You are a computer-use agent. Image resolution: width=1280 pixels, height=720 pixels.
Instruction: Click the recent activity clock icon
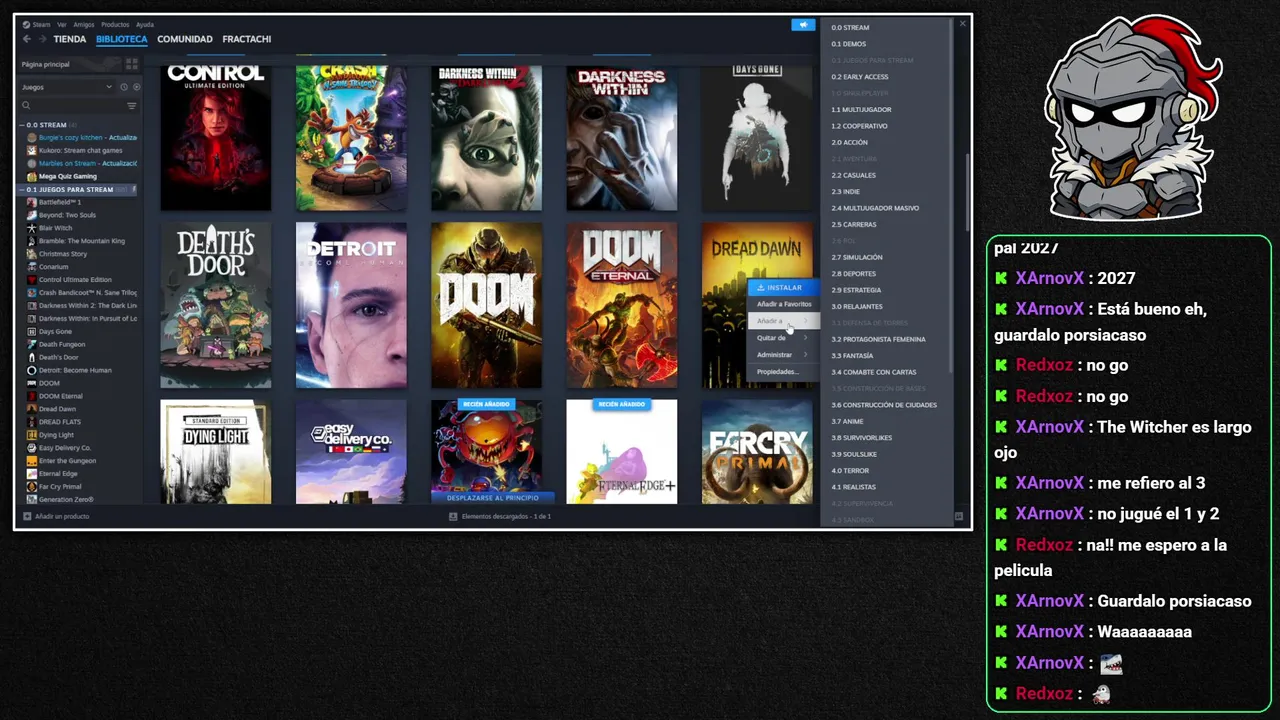[124, 87]
